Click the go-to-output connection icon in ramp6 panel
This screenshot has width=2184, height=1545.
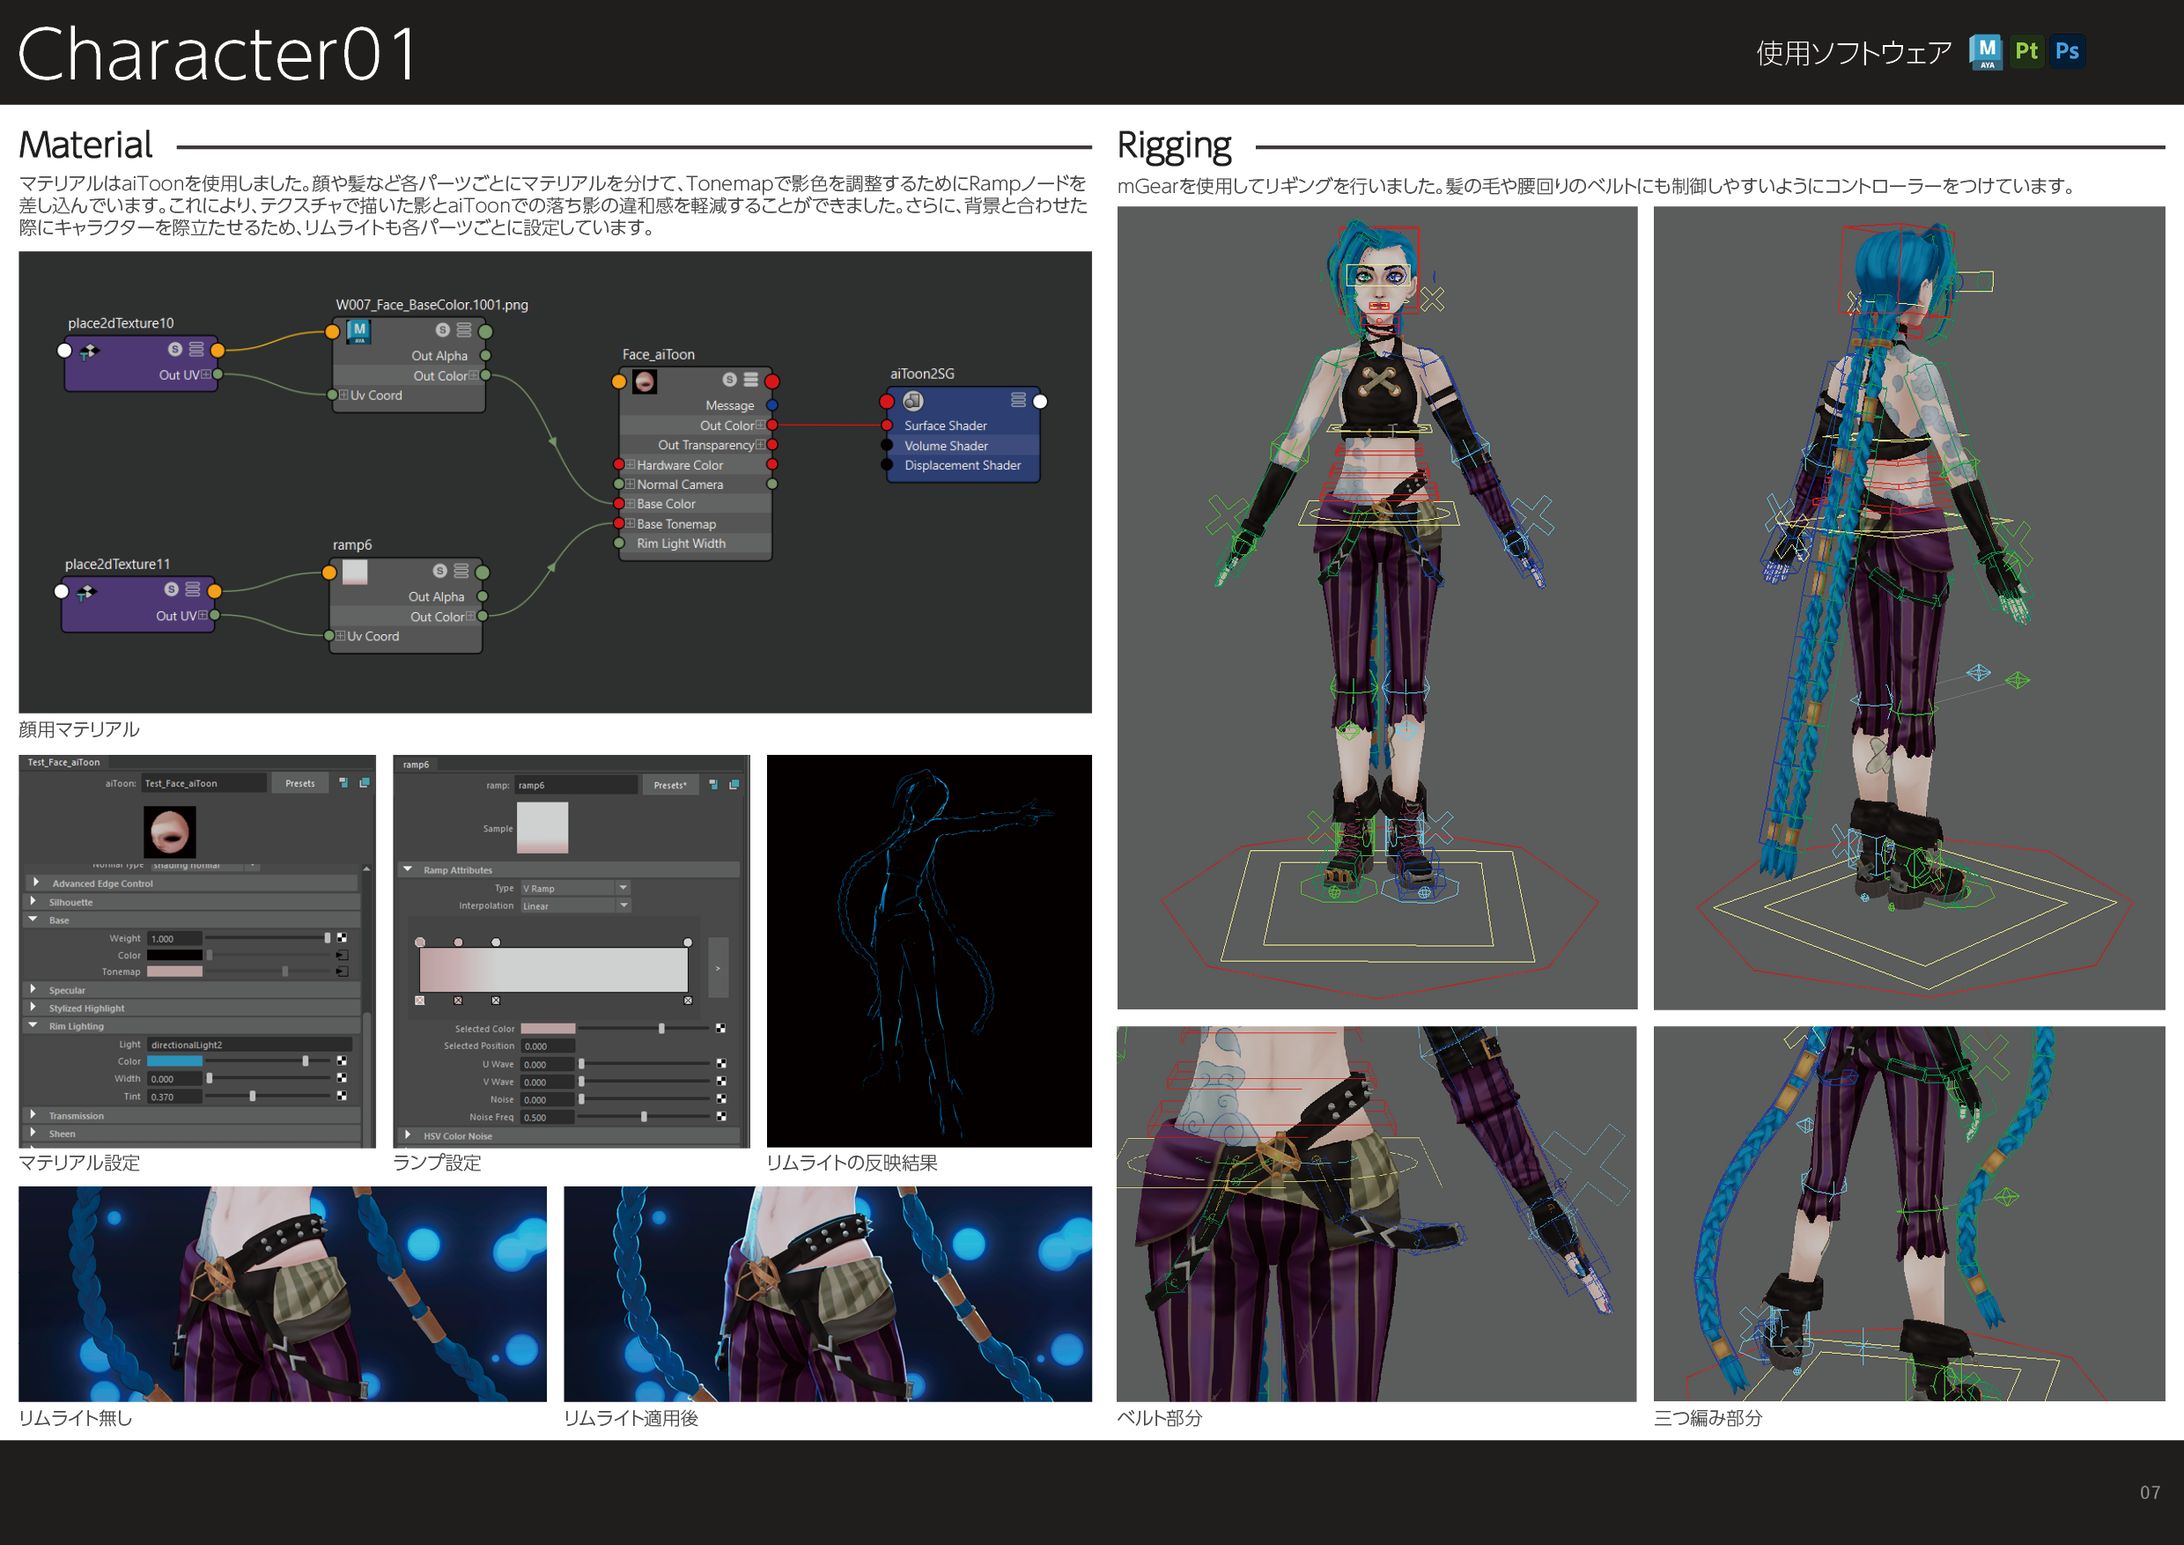[x=734, y=786]
